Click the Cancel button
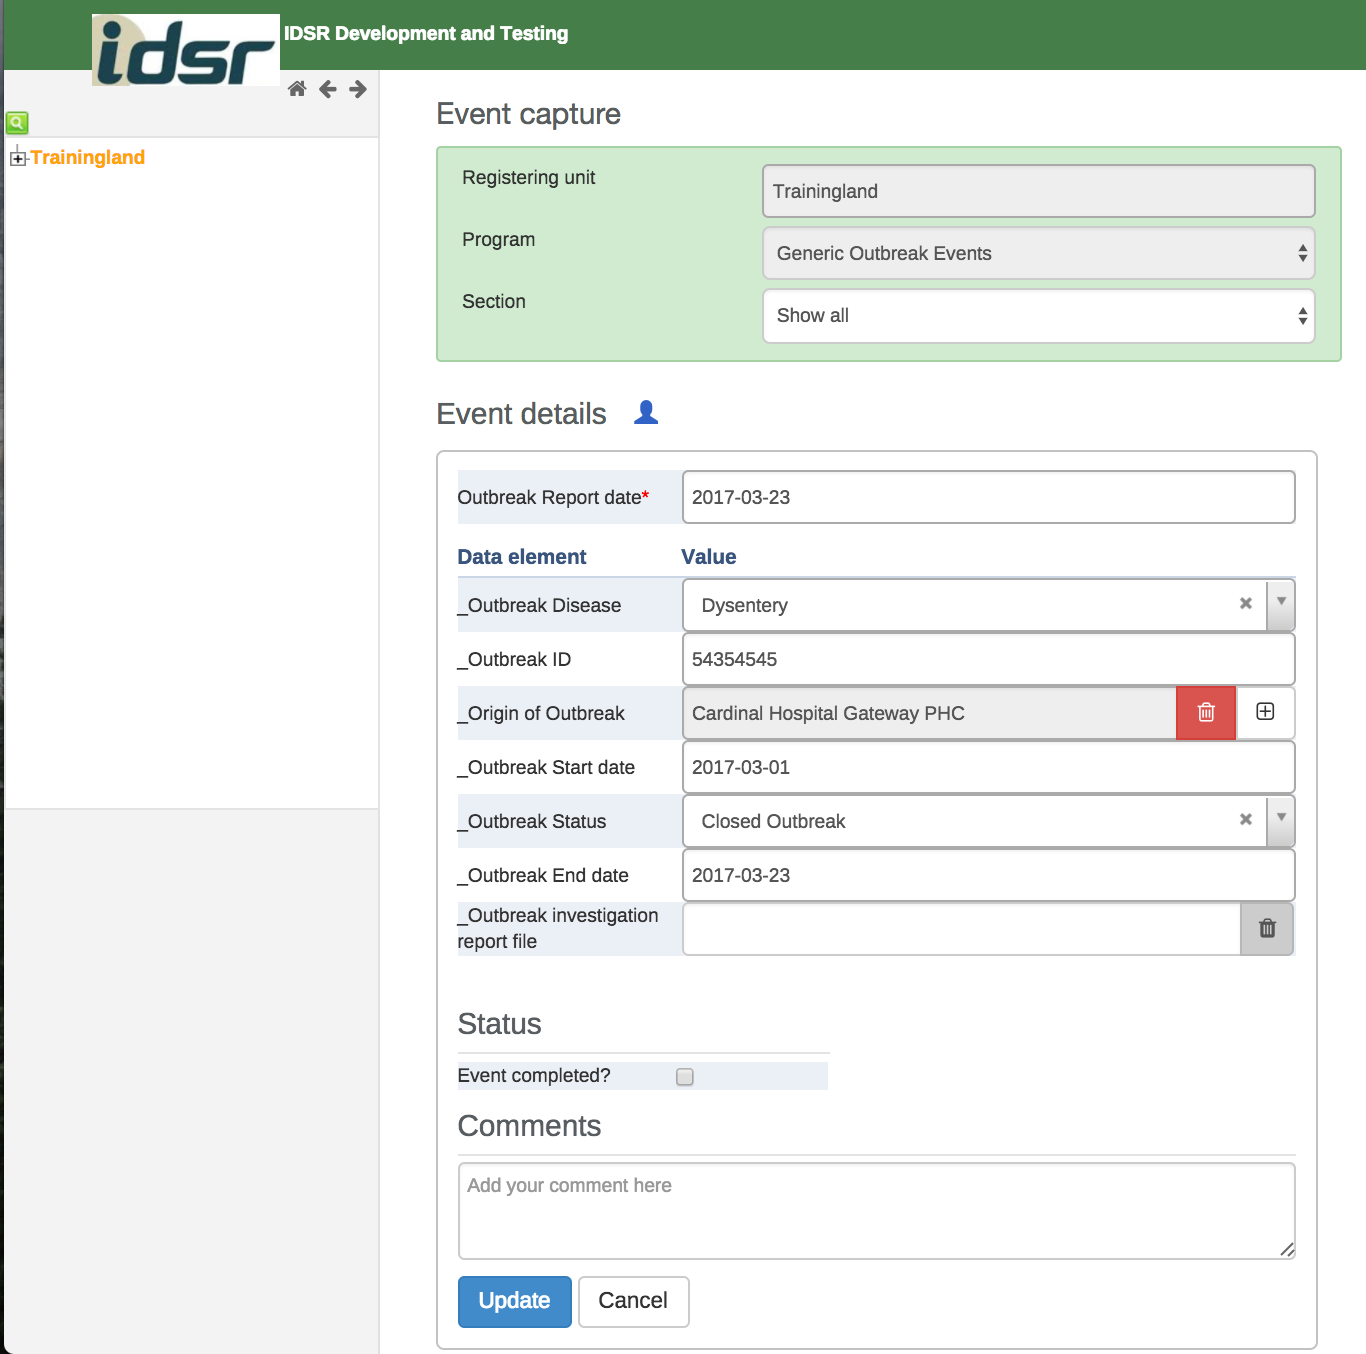1366x1354 pixels. pyautogui.click(x=633, y=1301)
